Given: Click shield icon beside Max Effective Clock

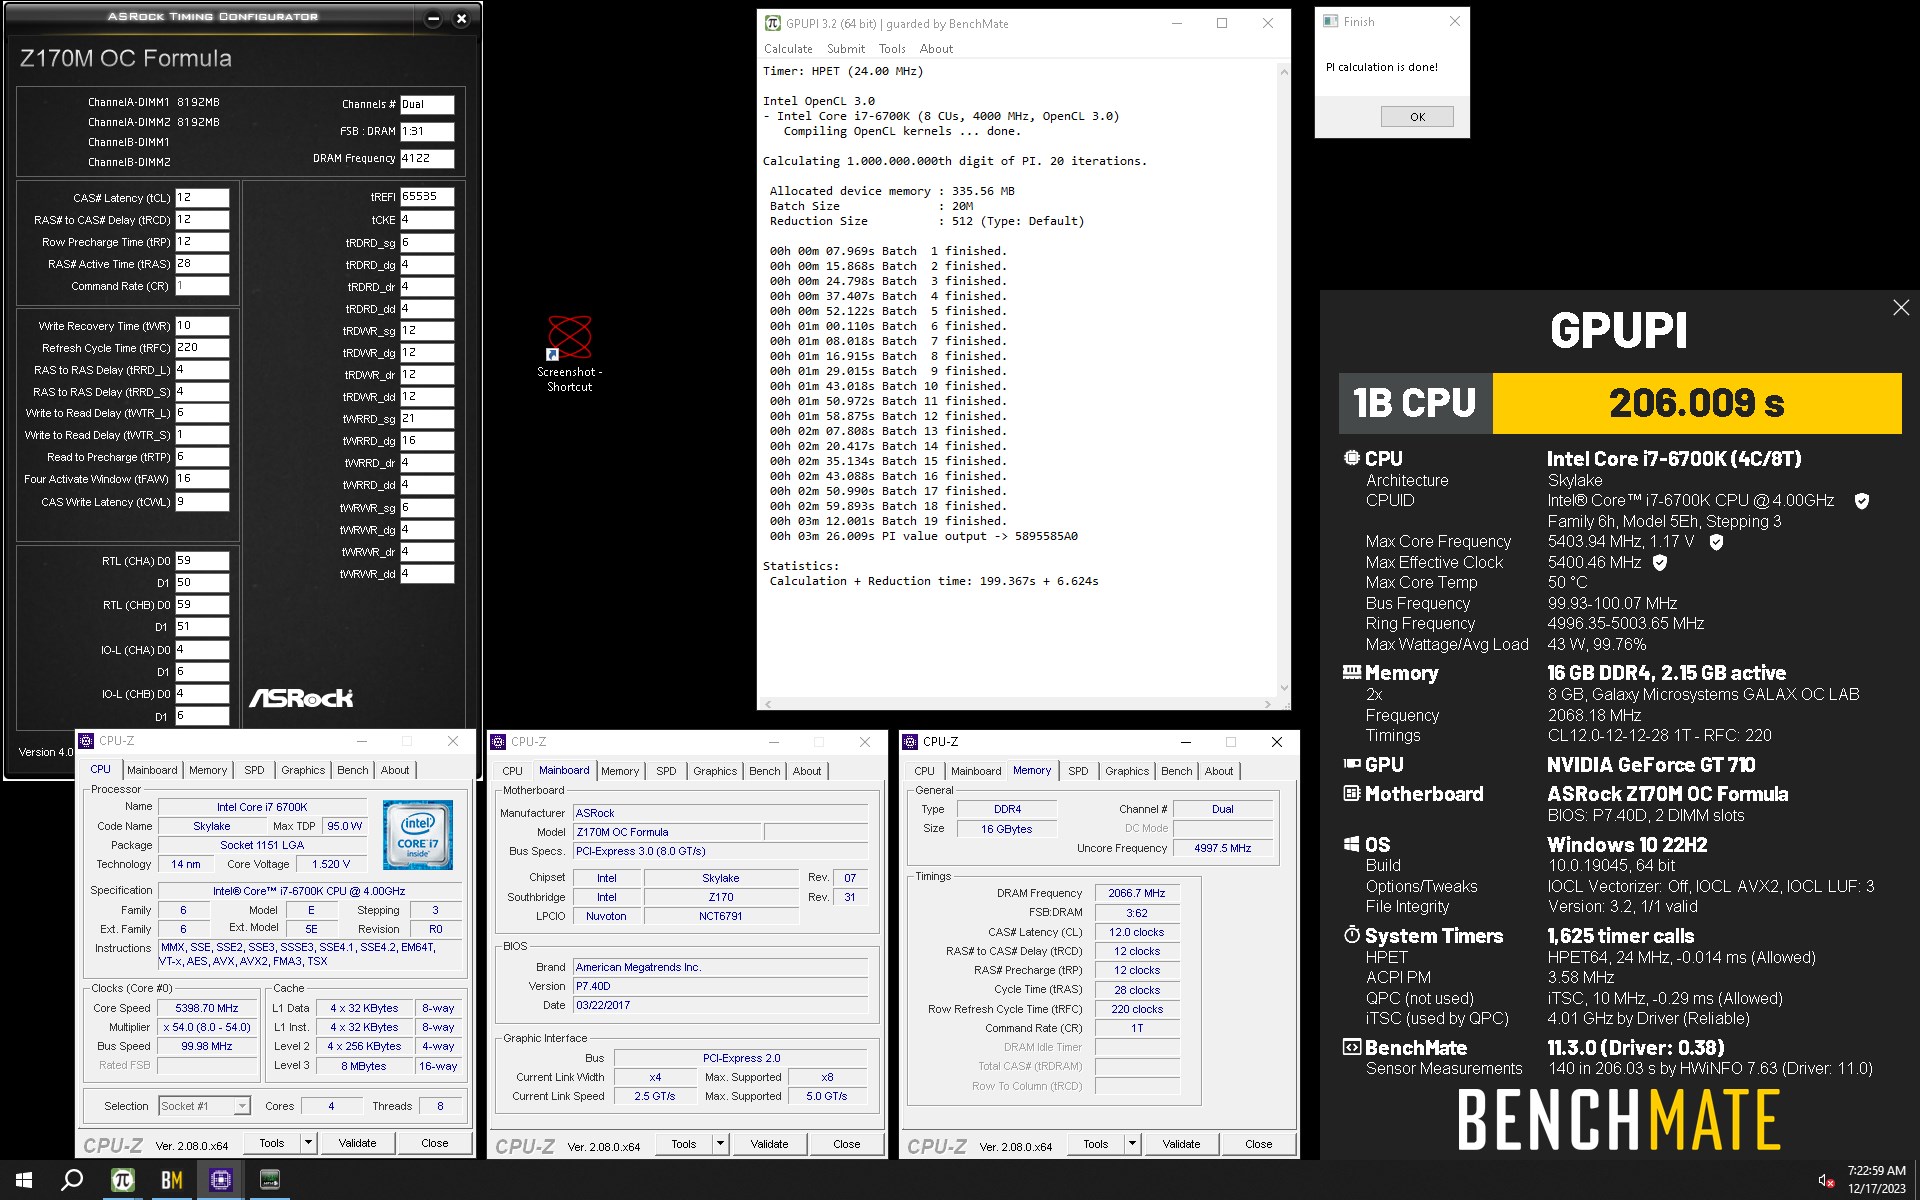Looking at the screenshot, I should point(1660,563).
